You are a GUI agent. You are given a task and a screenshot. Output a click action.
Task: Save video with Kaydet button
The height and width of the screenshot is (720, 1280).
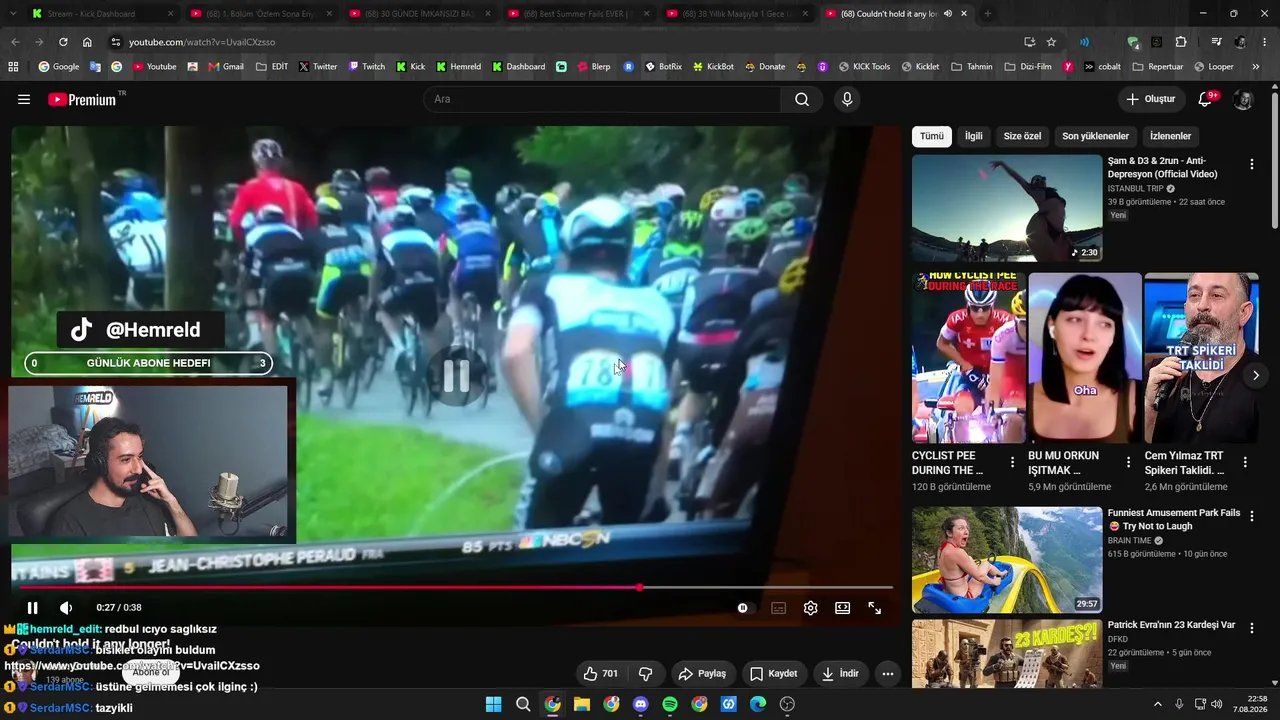tap(774, 673)
